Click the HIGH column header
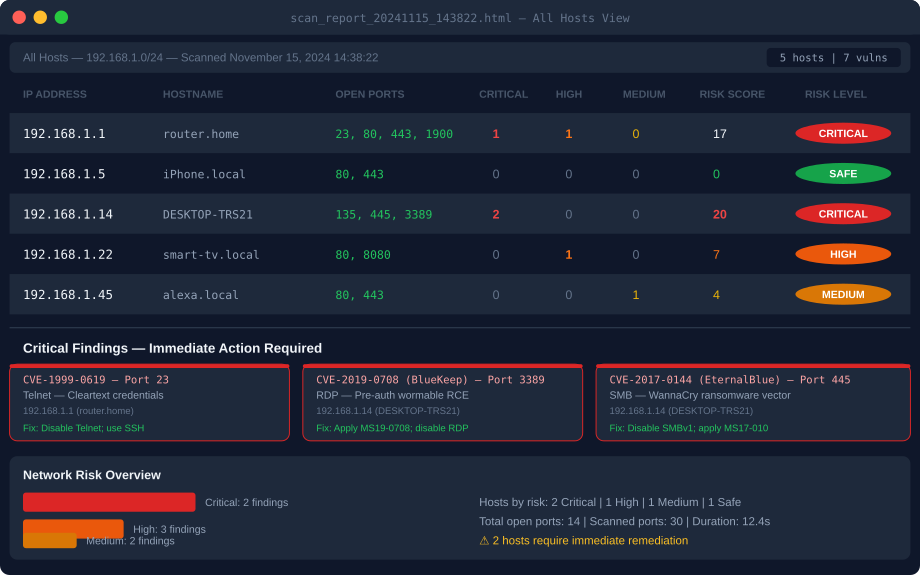The image size is (920, 575). pyautogui.click(x=569, y=94)
